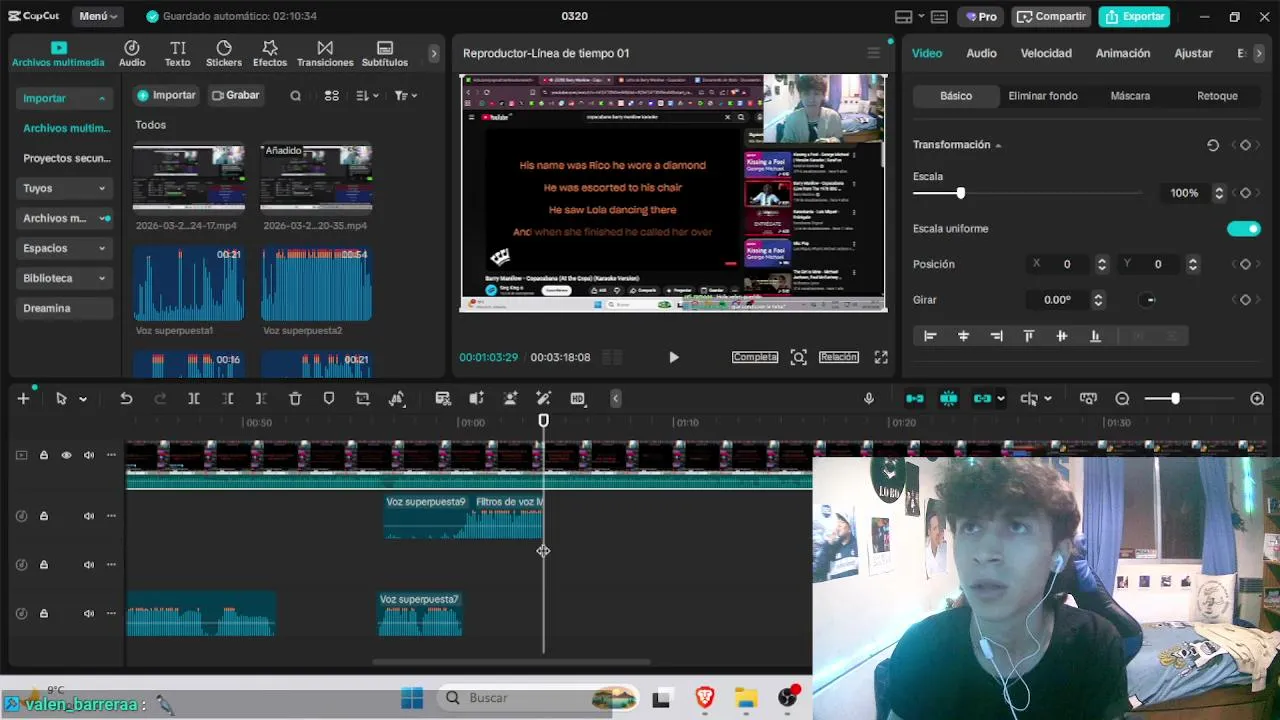Screen dimensions: 1280x720
Task: Search media with magnifier icon
Action: 295,95
